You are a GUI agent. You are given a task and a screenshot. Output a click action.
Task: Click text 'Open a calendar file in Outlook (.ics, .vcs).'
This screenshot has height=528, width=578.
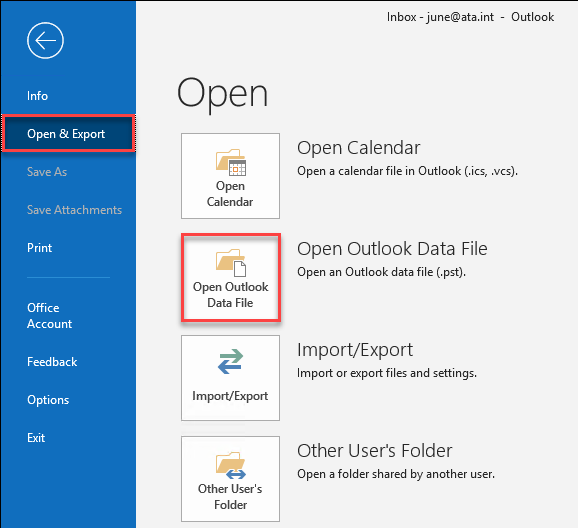pyautogui.click(x=407, y=171)
